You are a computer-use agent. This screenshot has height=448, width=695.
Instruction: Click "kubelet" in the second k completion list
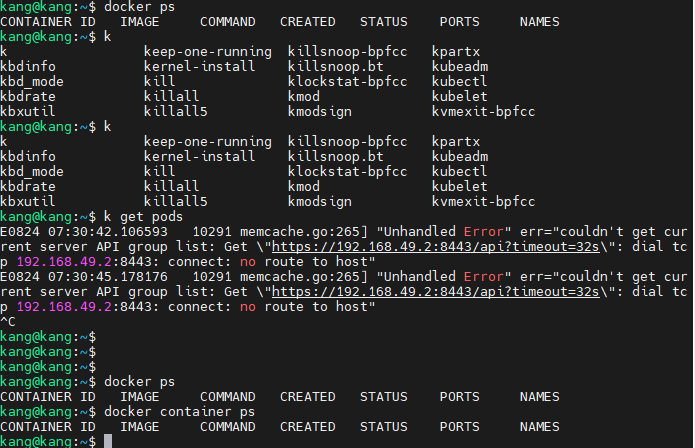[459, 187]
